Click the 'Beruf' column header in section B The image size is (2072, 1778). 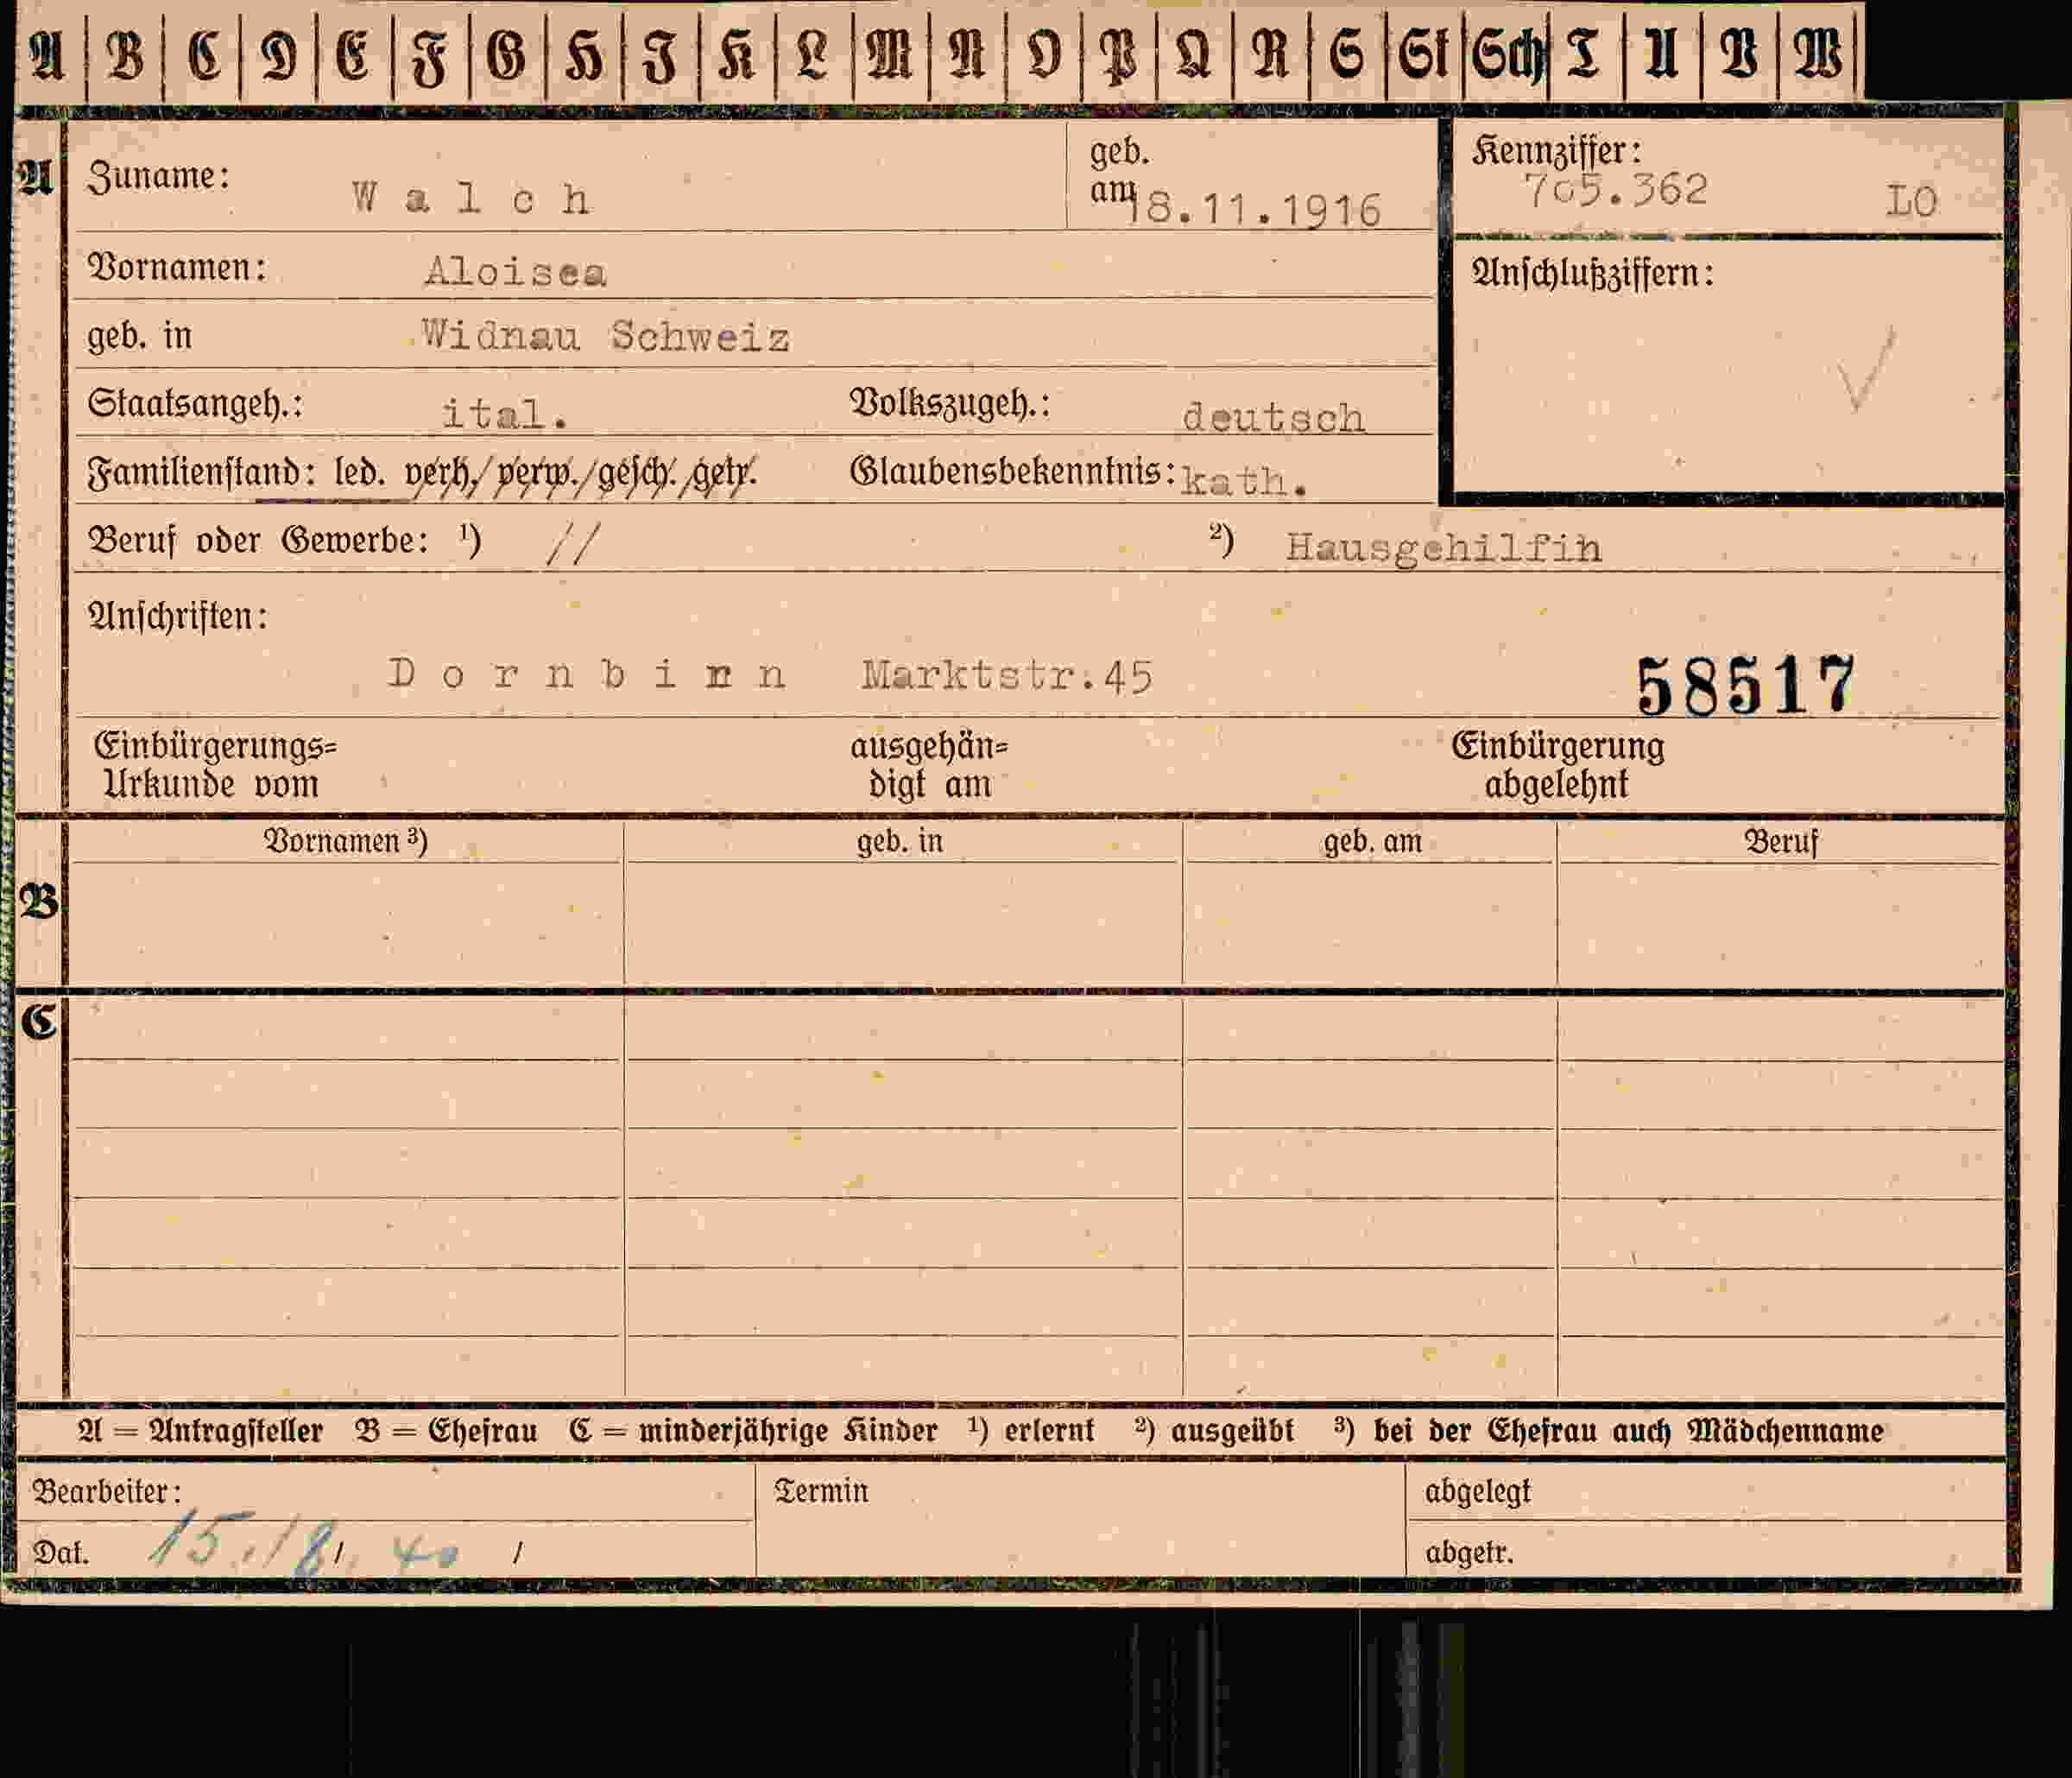[x=1781, y=842]
